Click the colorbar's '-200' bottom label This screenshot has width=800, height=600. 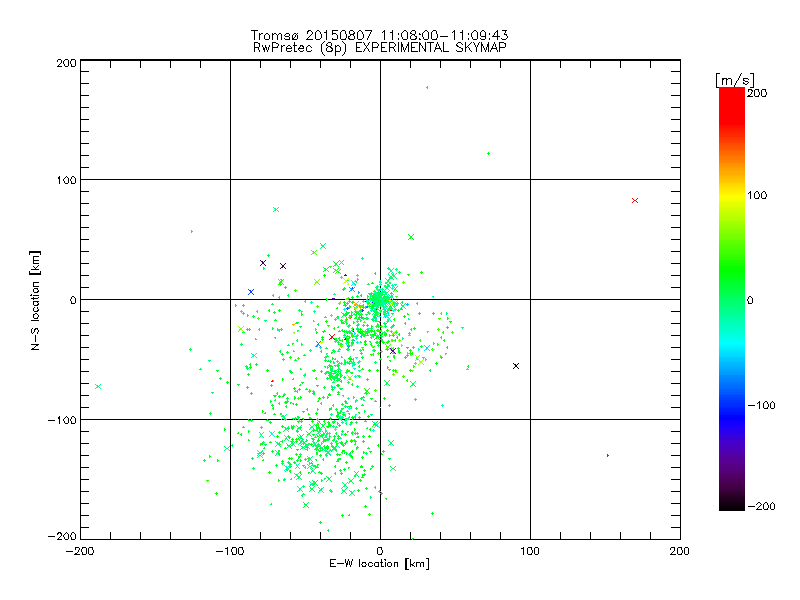[761, 506]
